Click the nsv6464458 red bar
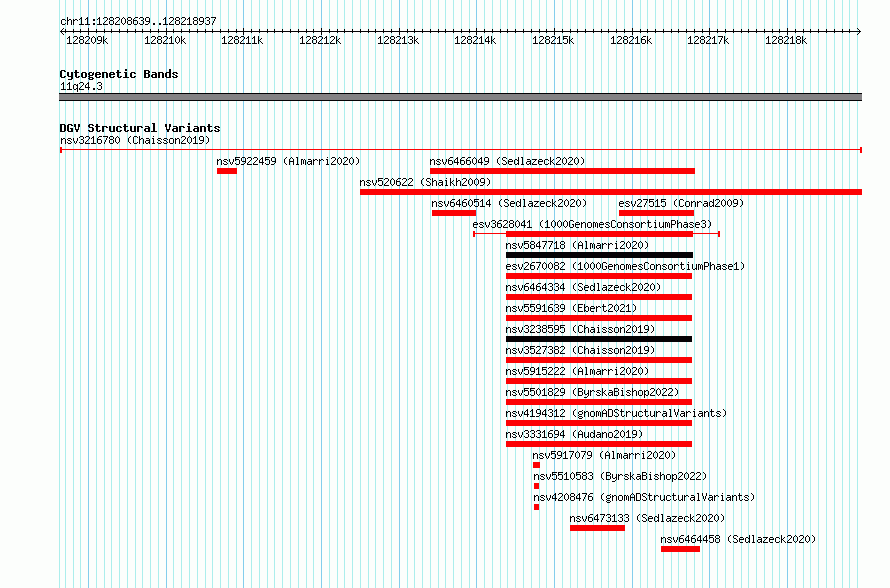Image resolution: width=890 pixels, height=588 pixels. pyautogui.click(x=681, y=549)
